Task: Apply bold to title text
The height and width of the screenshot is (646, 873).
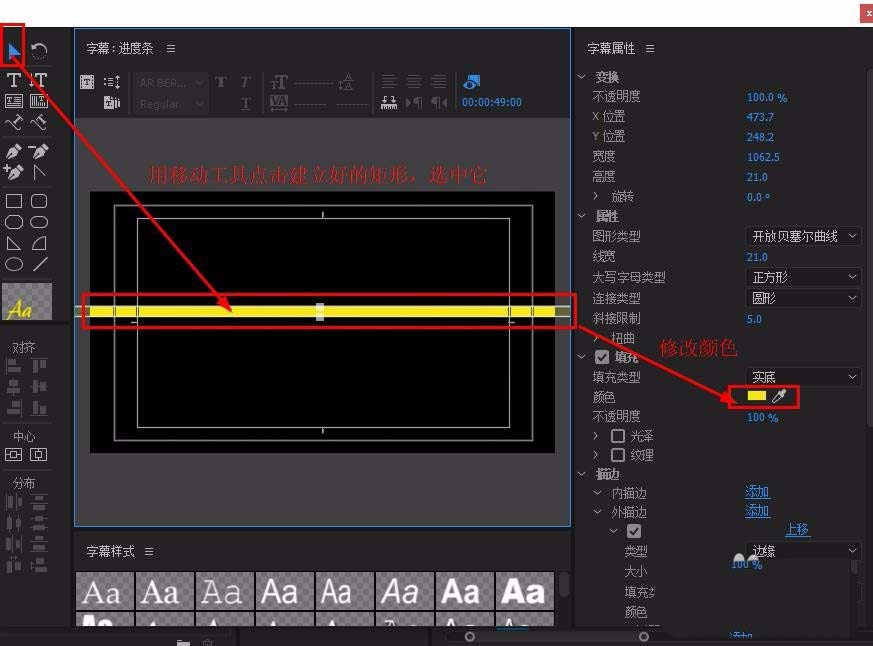Action: pos(222,80)
